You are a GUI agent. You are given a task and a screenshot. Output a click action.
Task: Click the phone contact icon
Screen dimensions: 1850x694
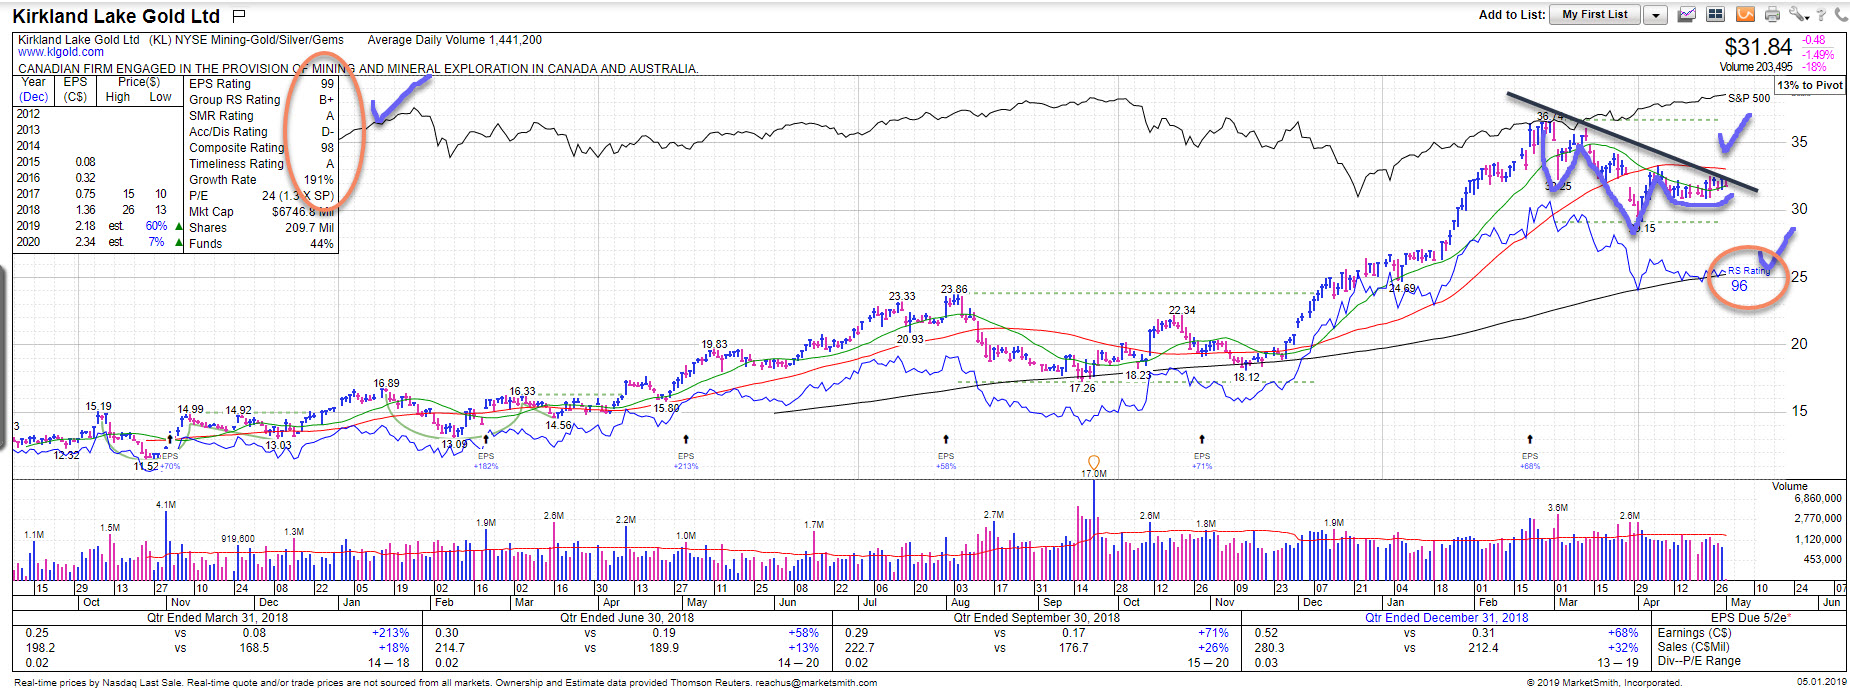coord(1841,14)
